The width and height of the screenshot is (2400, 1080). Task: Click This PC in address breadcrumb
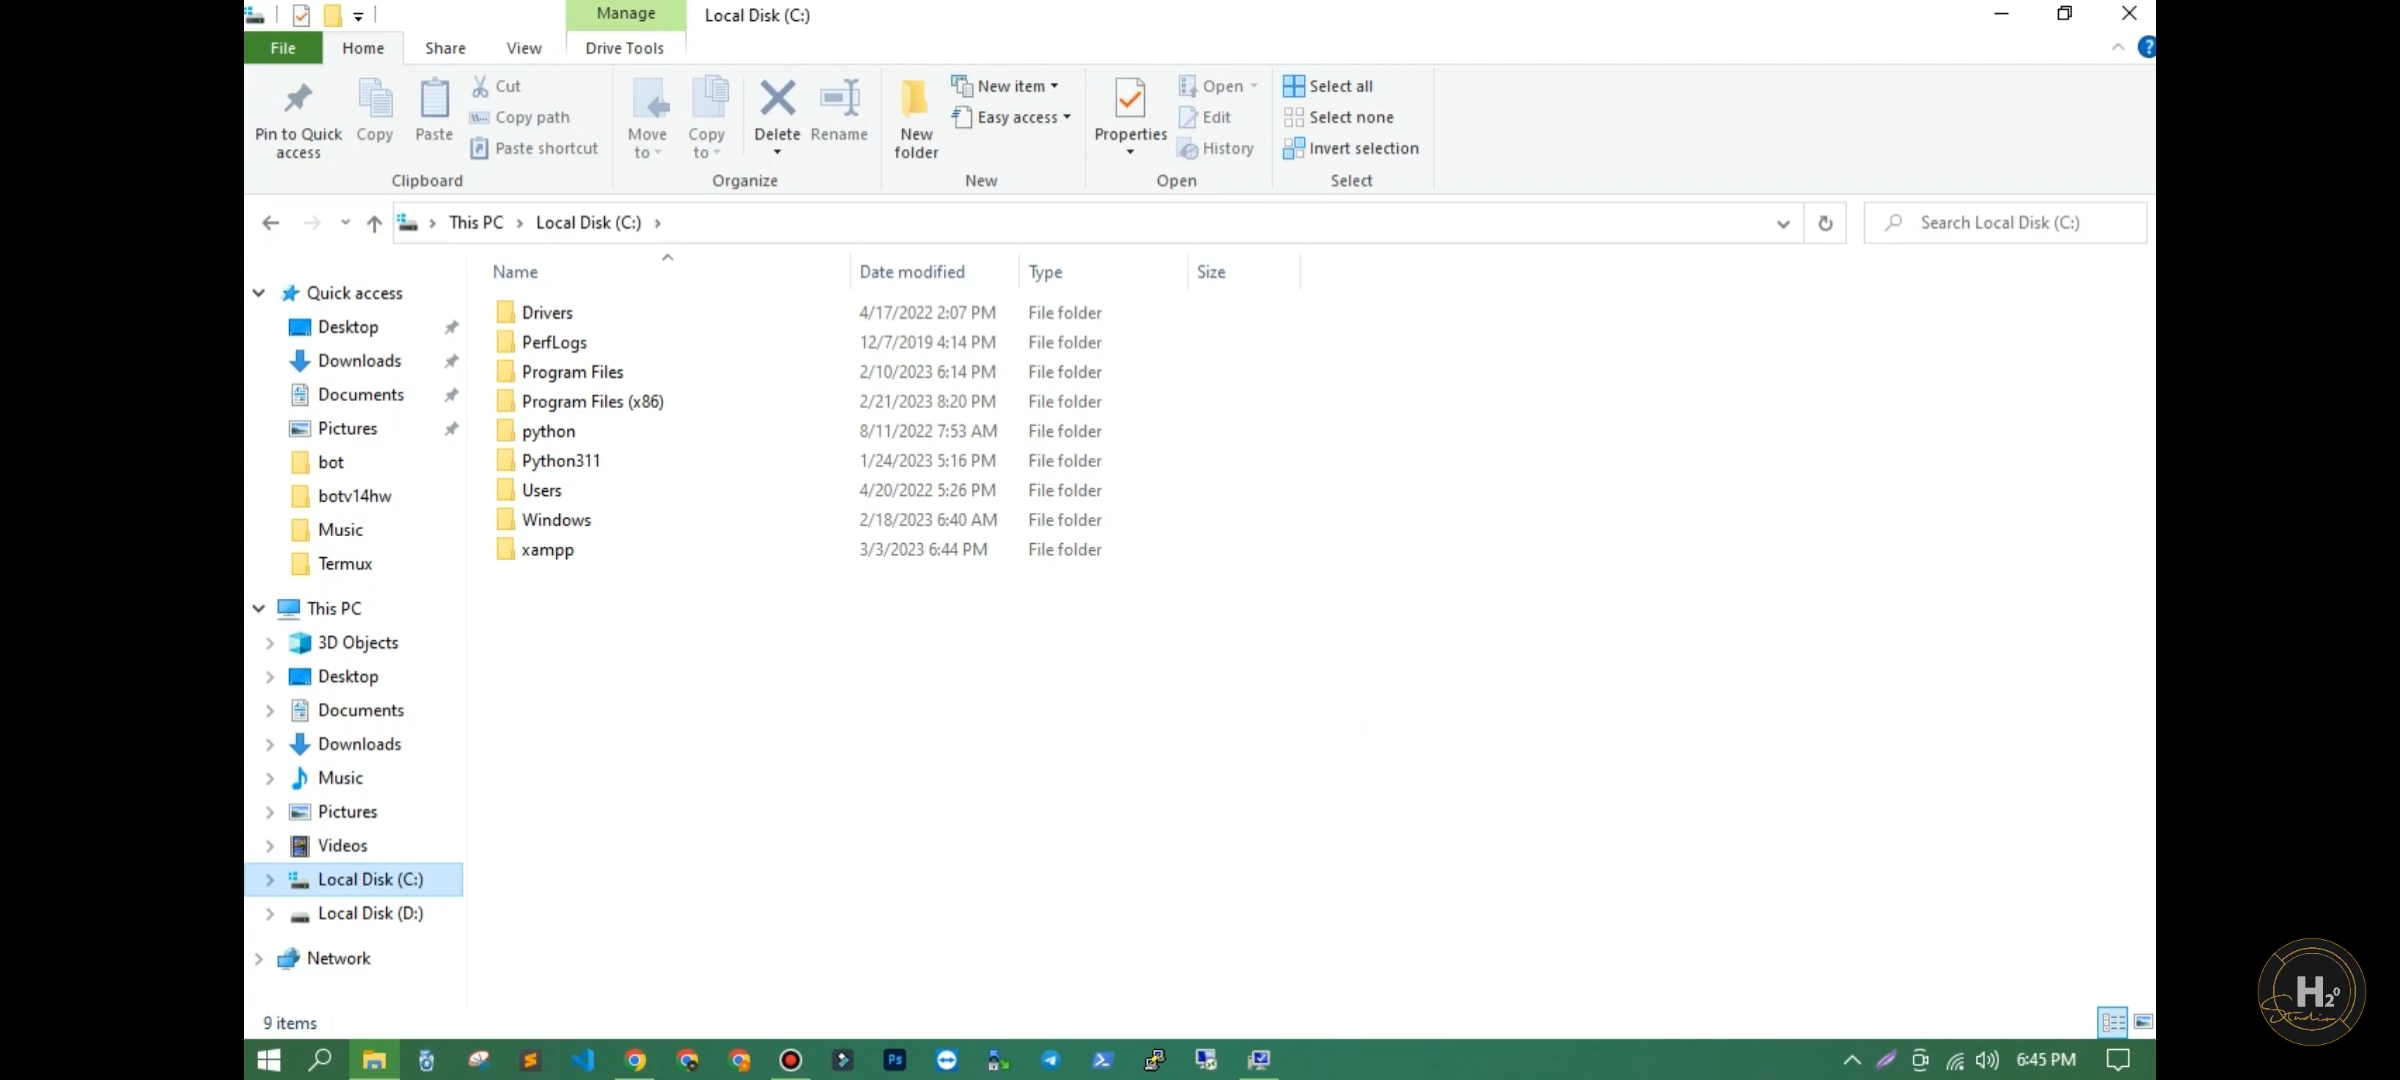[476, 223]
